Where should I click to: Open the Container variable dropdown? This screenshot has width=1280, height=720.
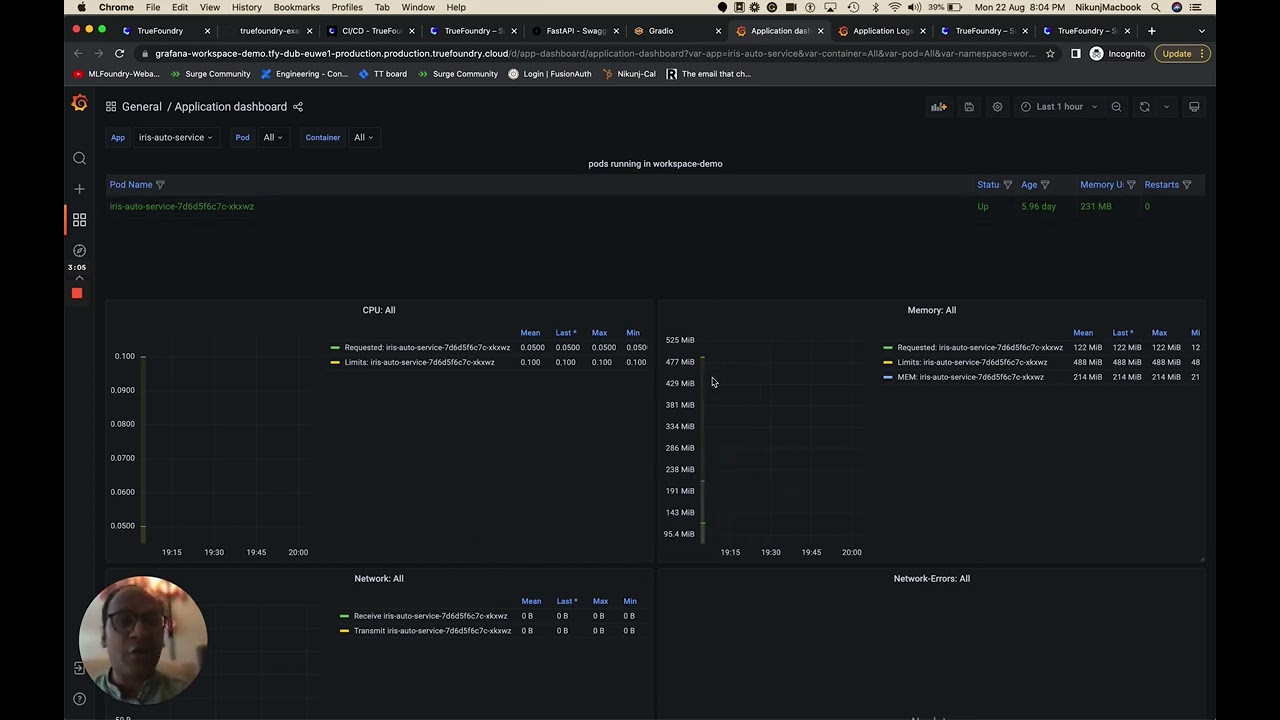click(363, 137)
